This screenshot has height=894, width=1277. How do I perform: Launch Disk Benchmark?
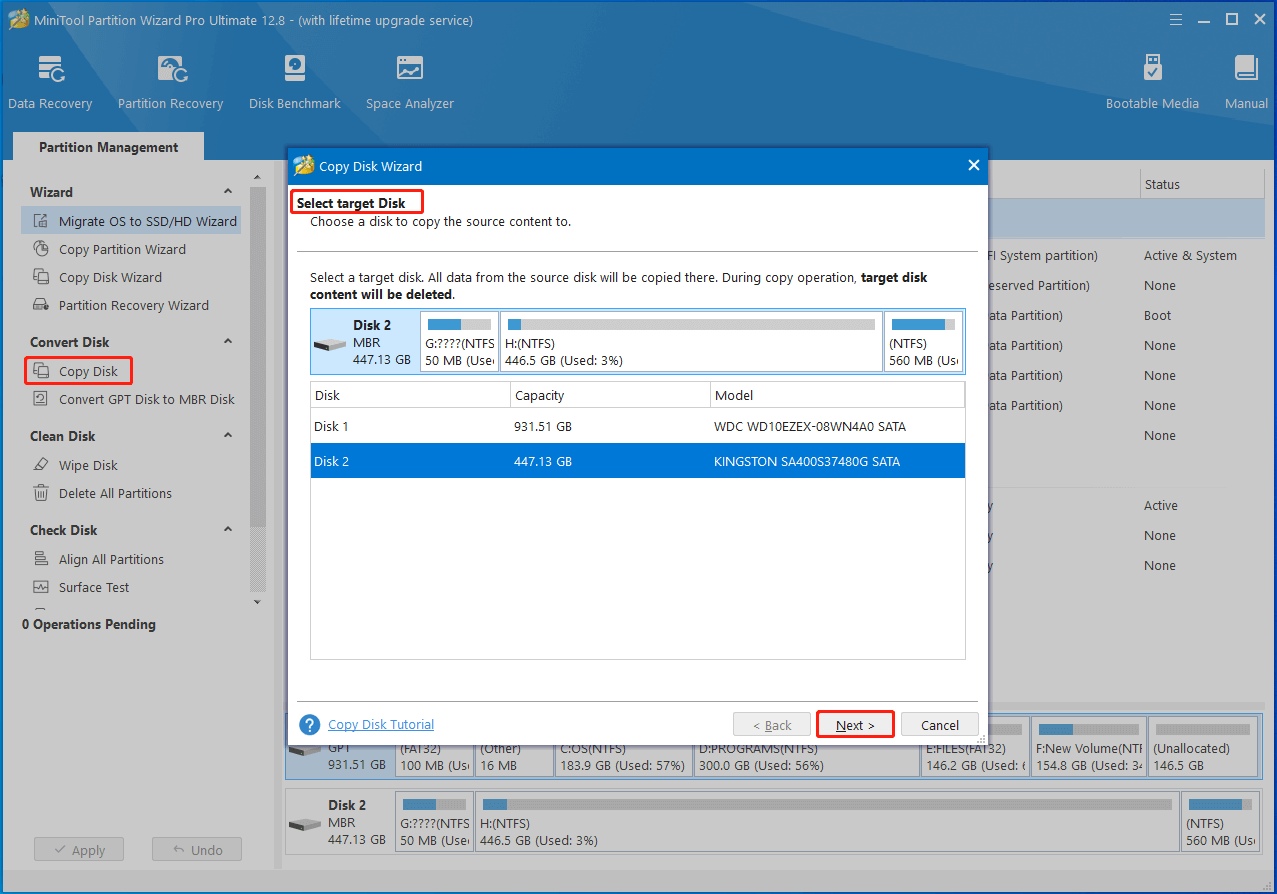(295, 82)
